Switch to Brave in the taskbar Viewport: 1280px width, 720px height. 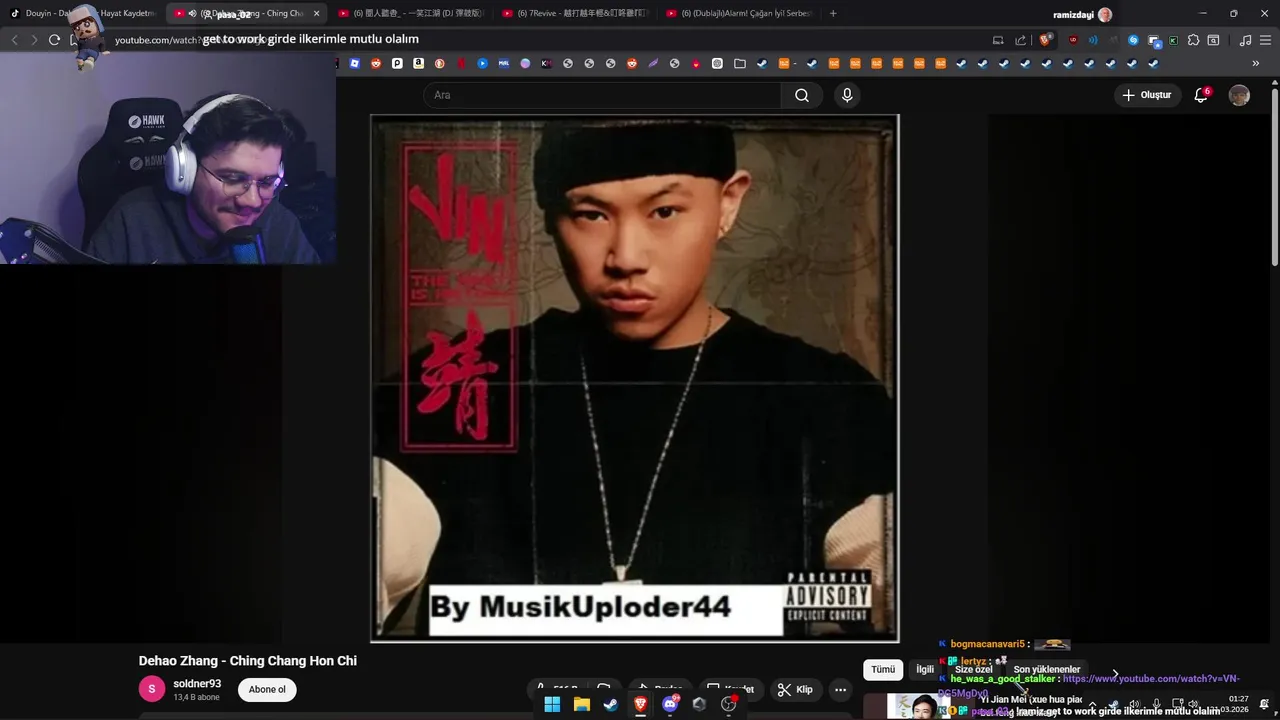click(640, 704)
